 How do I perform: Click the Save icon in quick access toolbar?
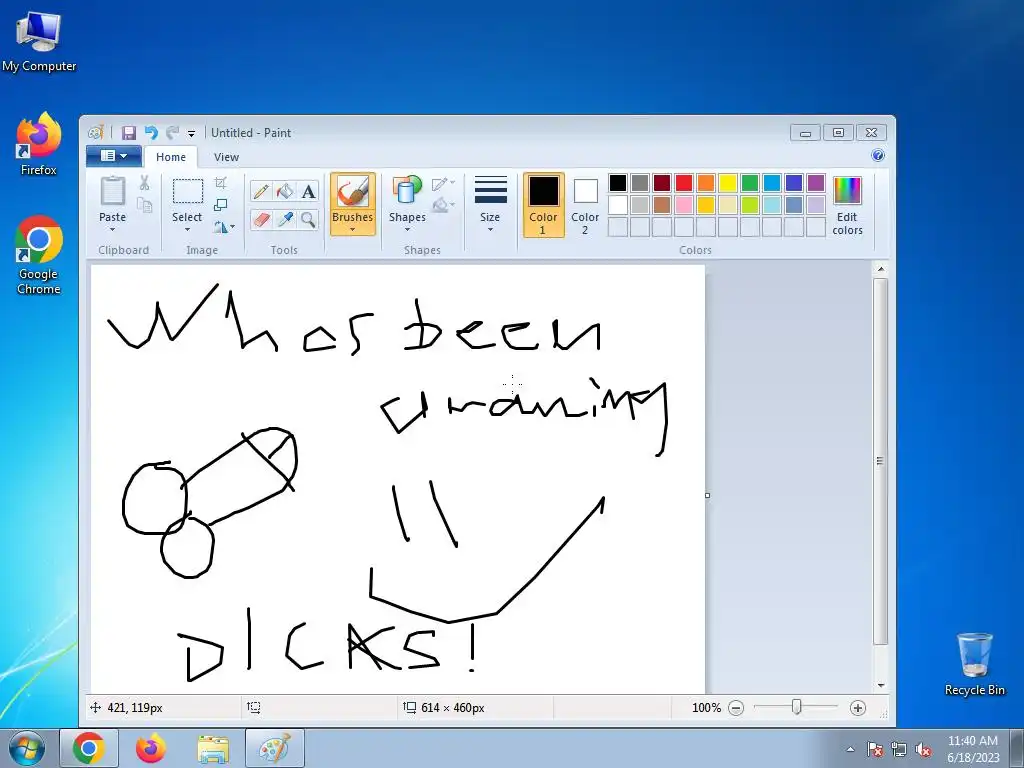pyautogui.click(x=129, y=133)
